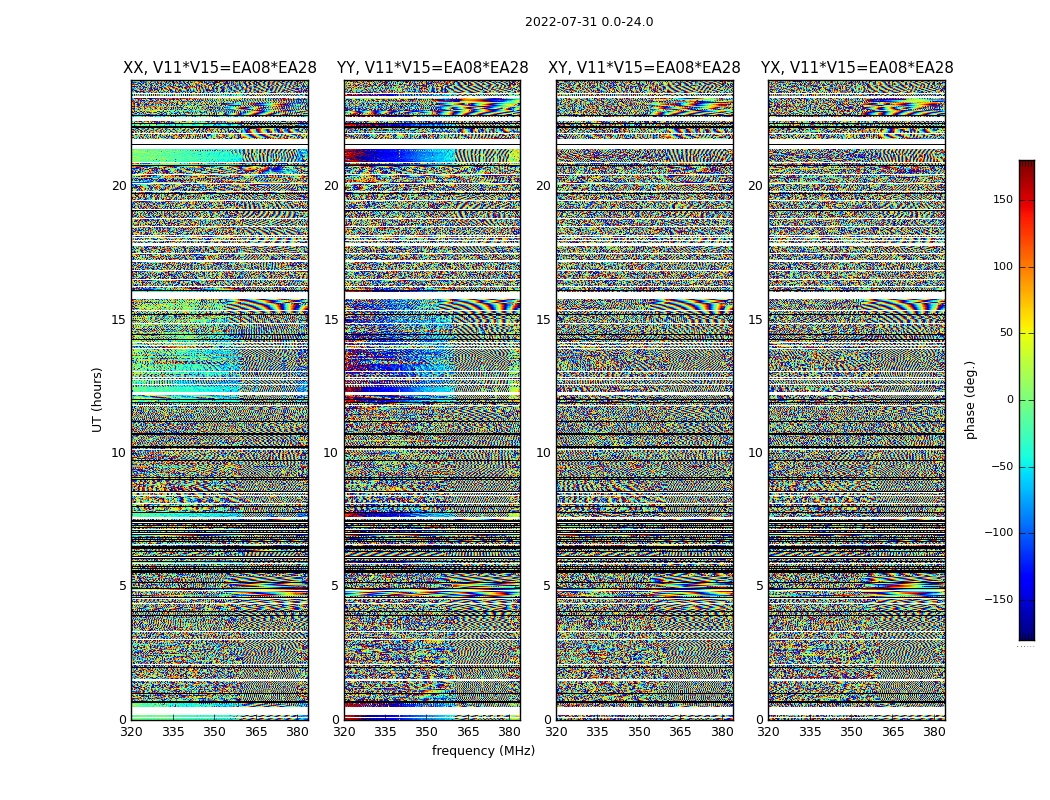This screenshot has width=1050, height=800.
Task: Click the 5-hour tick on XX plot
Action: [123, 586]
